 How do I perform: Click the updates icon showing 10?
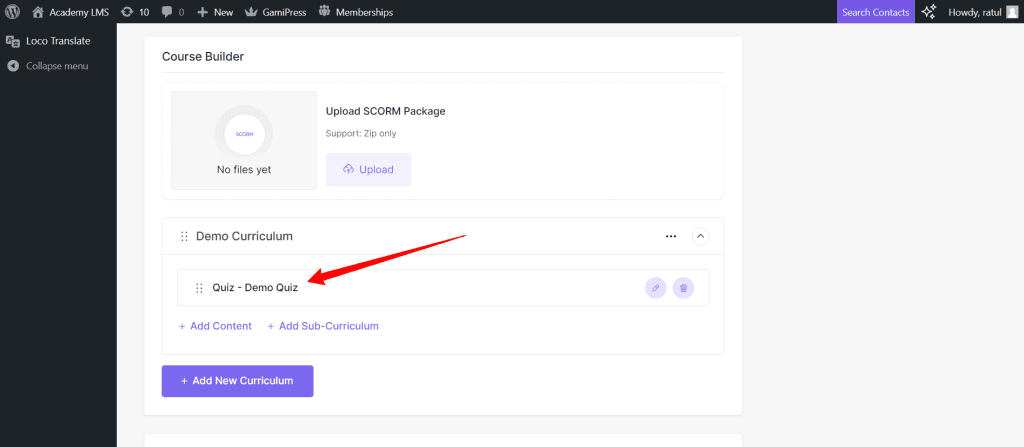[x=134, y=12]
